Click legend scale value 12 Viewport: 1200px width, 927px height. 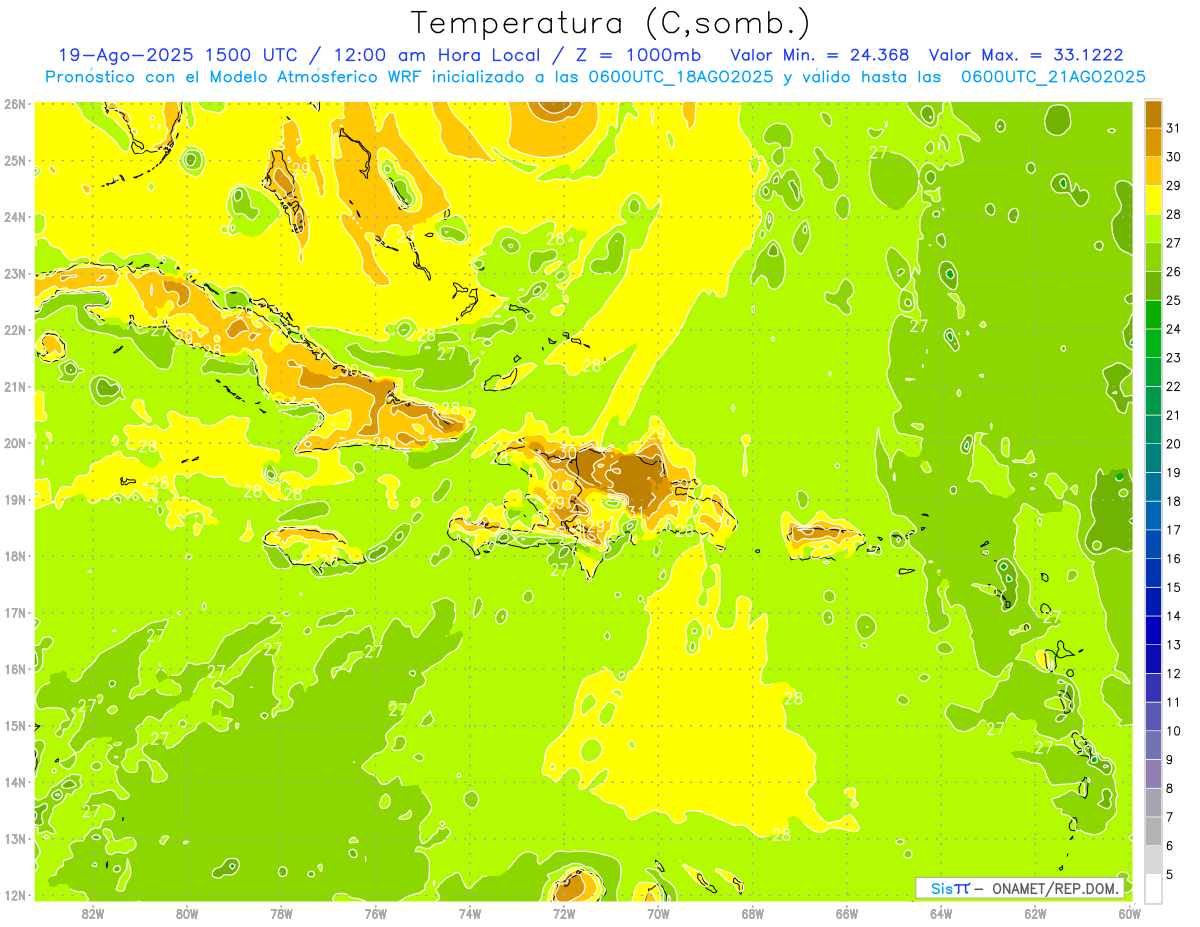click(1173, 673)
